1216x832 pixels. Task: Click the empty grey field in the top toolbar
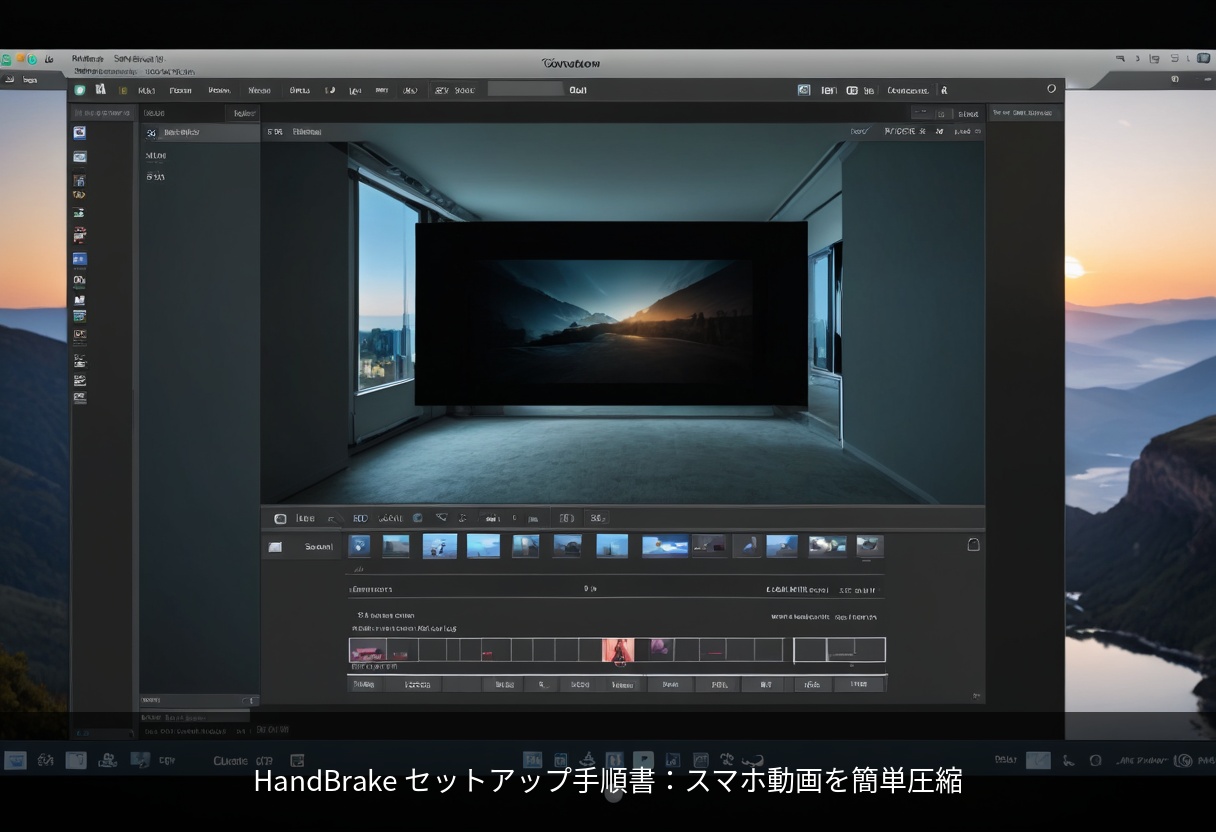pyautogui.click(x=525, y=89)
